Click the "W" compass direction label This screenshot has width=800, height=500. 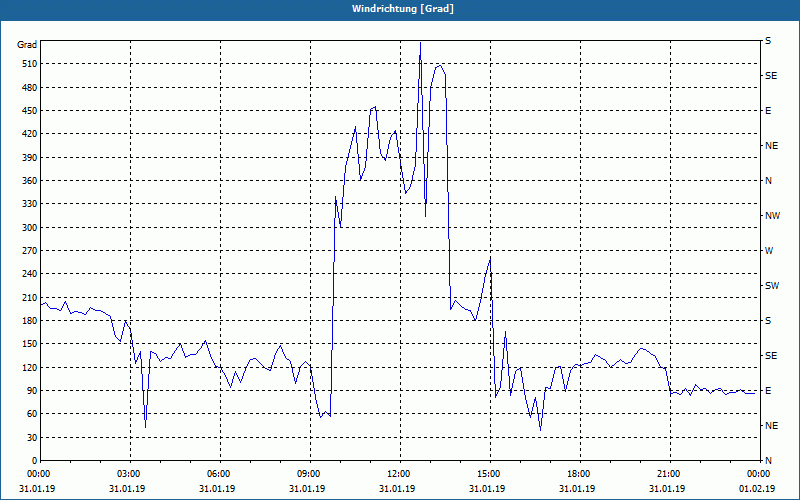tap(769, 251)
